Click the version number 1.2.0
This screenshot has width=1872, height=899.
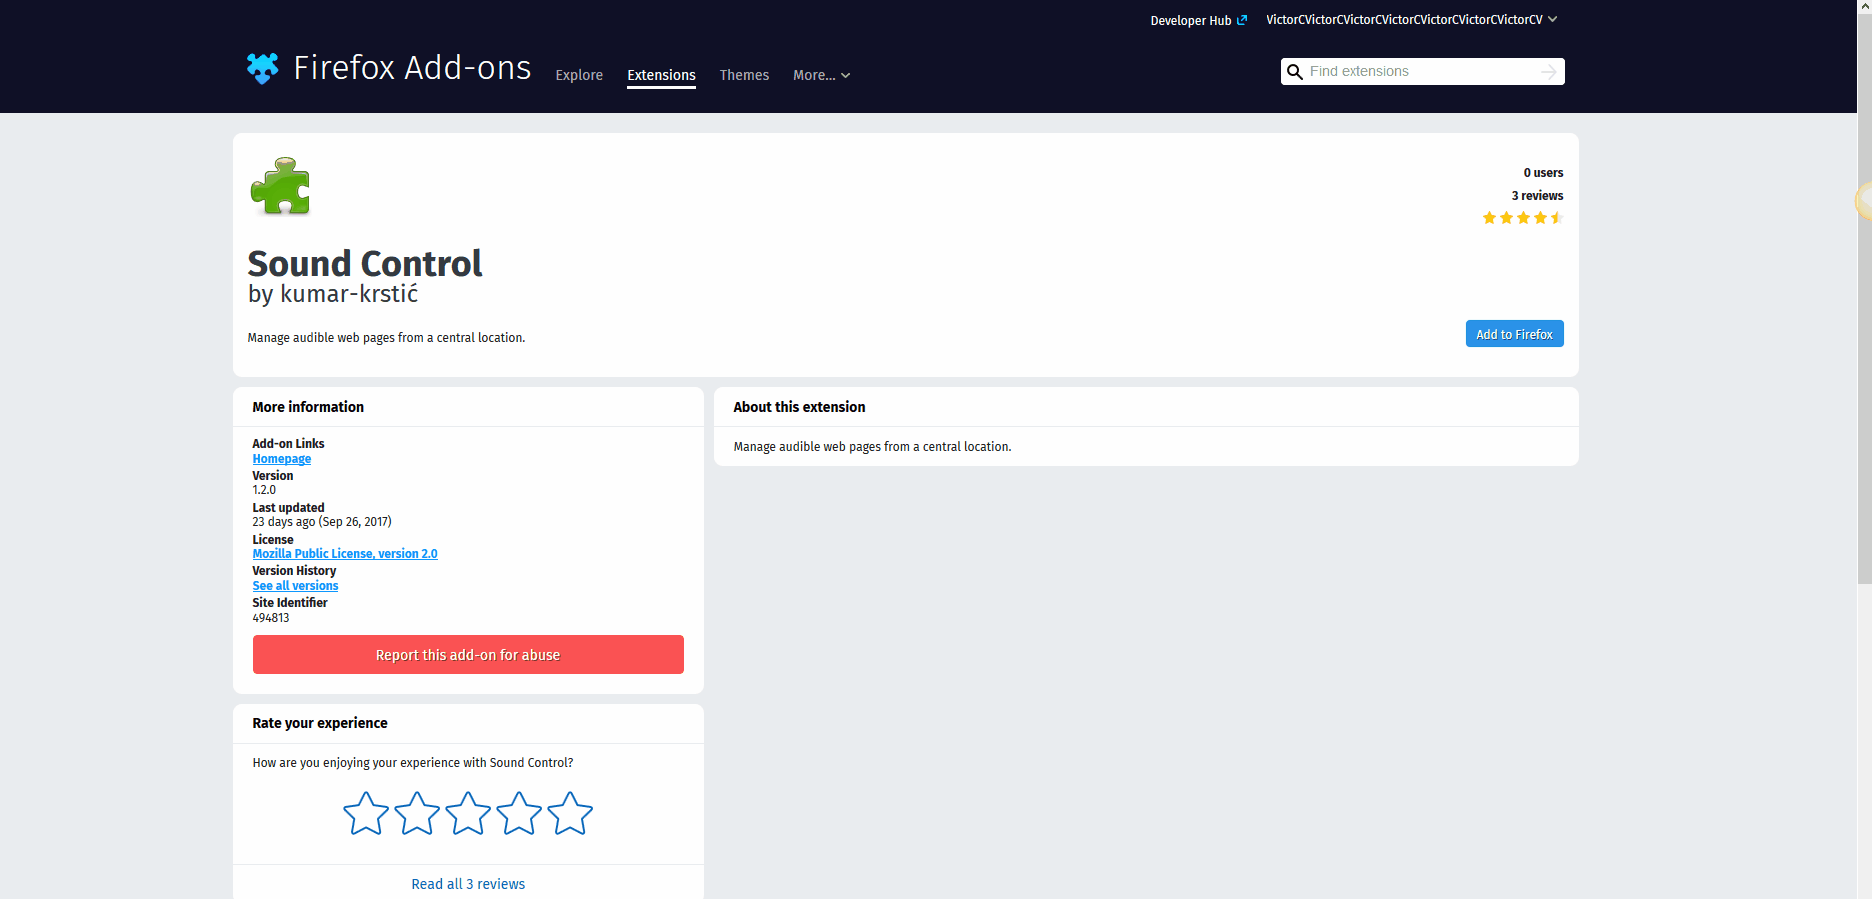point(264,490)
